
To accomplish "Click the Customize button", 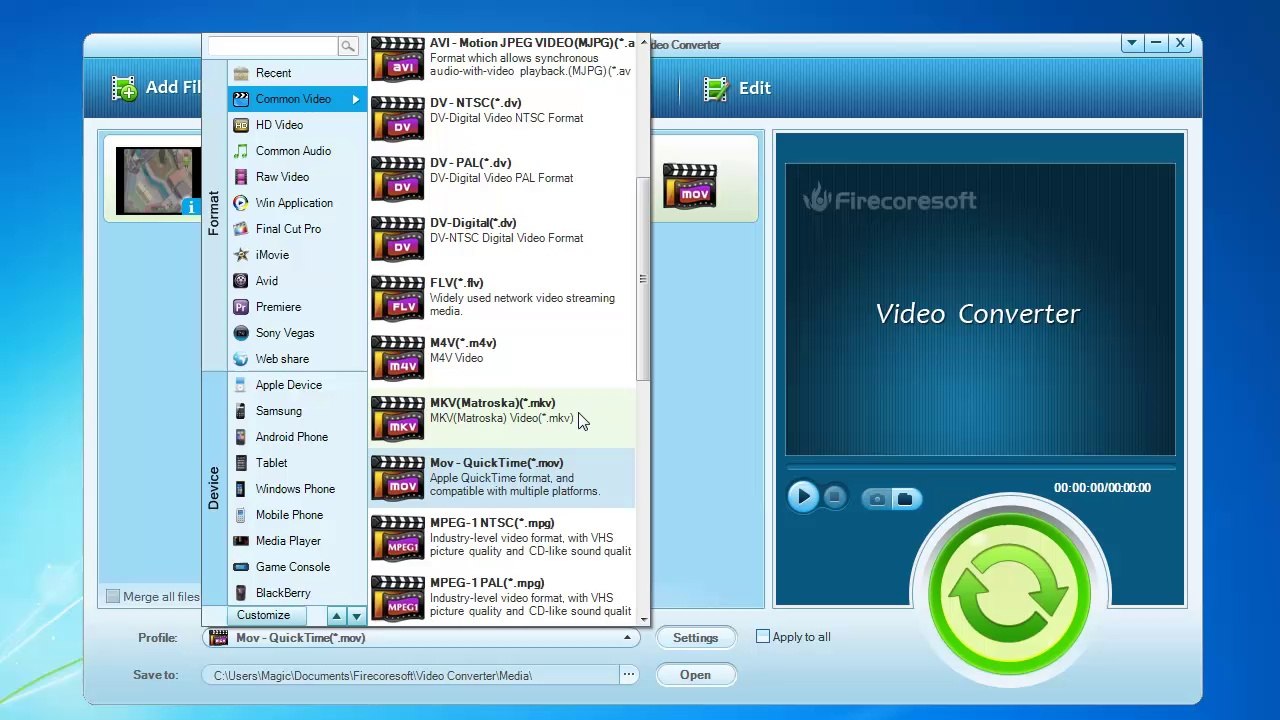I will [264, 616].
